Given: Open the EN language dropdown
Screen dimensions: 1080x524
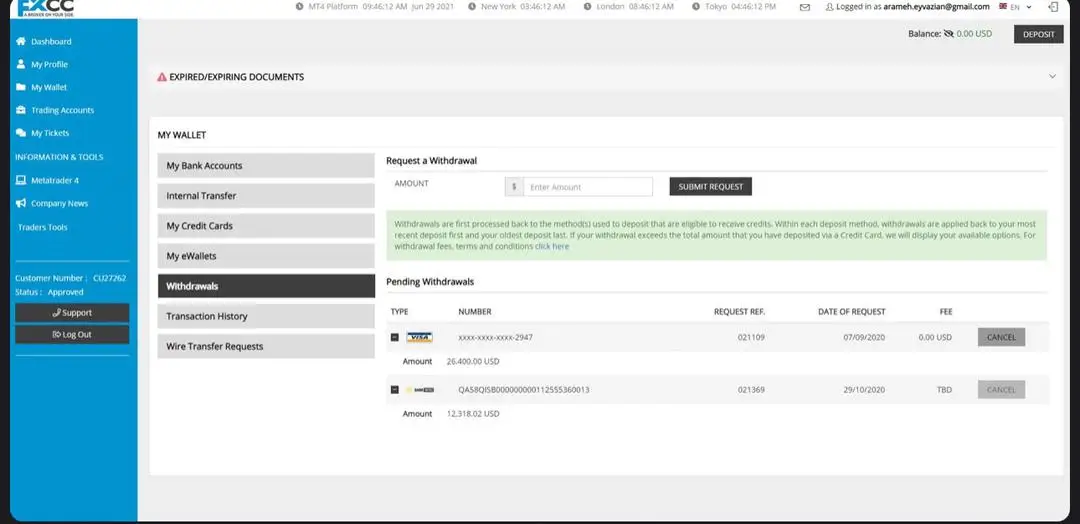Looking at the screenshot, I should click(x=1019, y=7).
